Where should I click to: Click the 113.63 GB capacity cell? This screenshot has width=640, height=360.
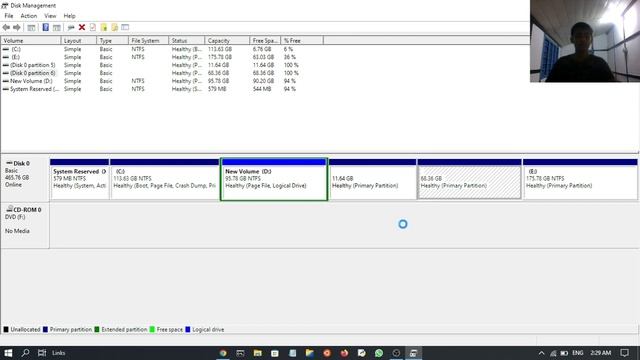[220, 49]
